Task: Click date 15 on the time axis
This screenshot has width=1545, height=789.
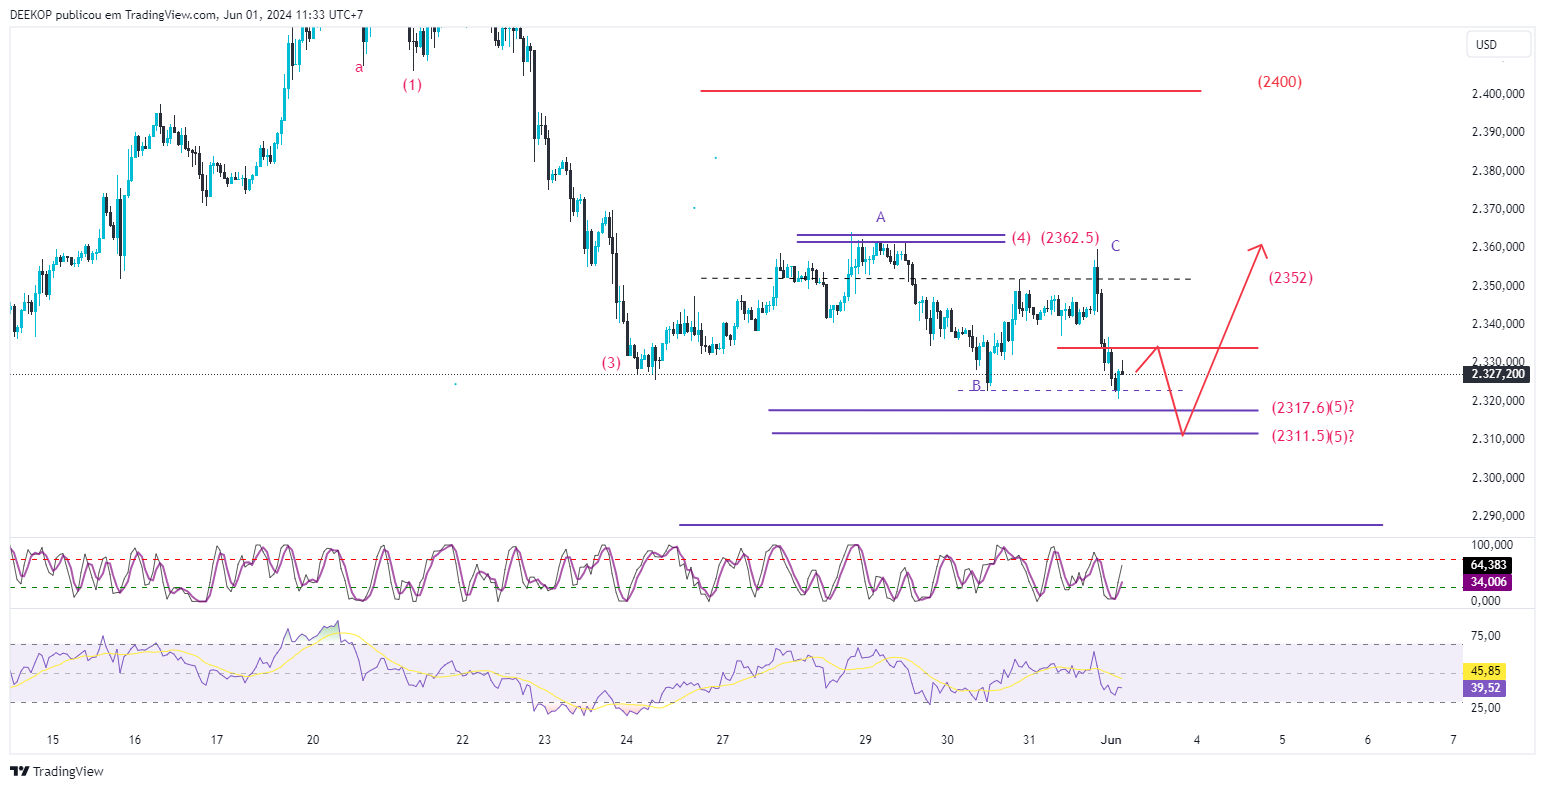Action: (x=52, y=740)
